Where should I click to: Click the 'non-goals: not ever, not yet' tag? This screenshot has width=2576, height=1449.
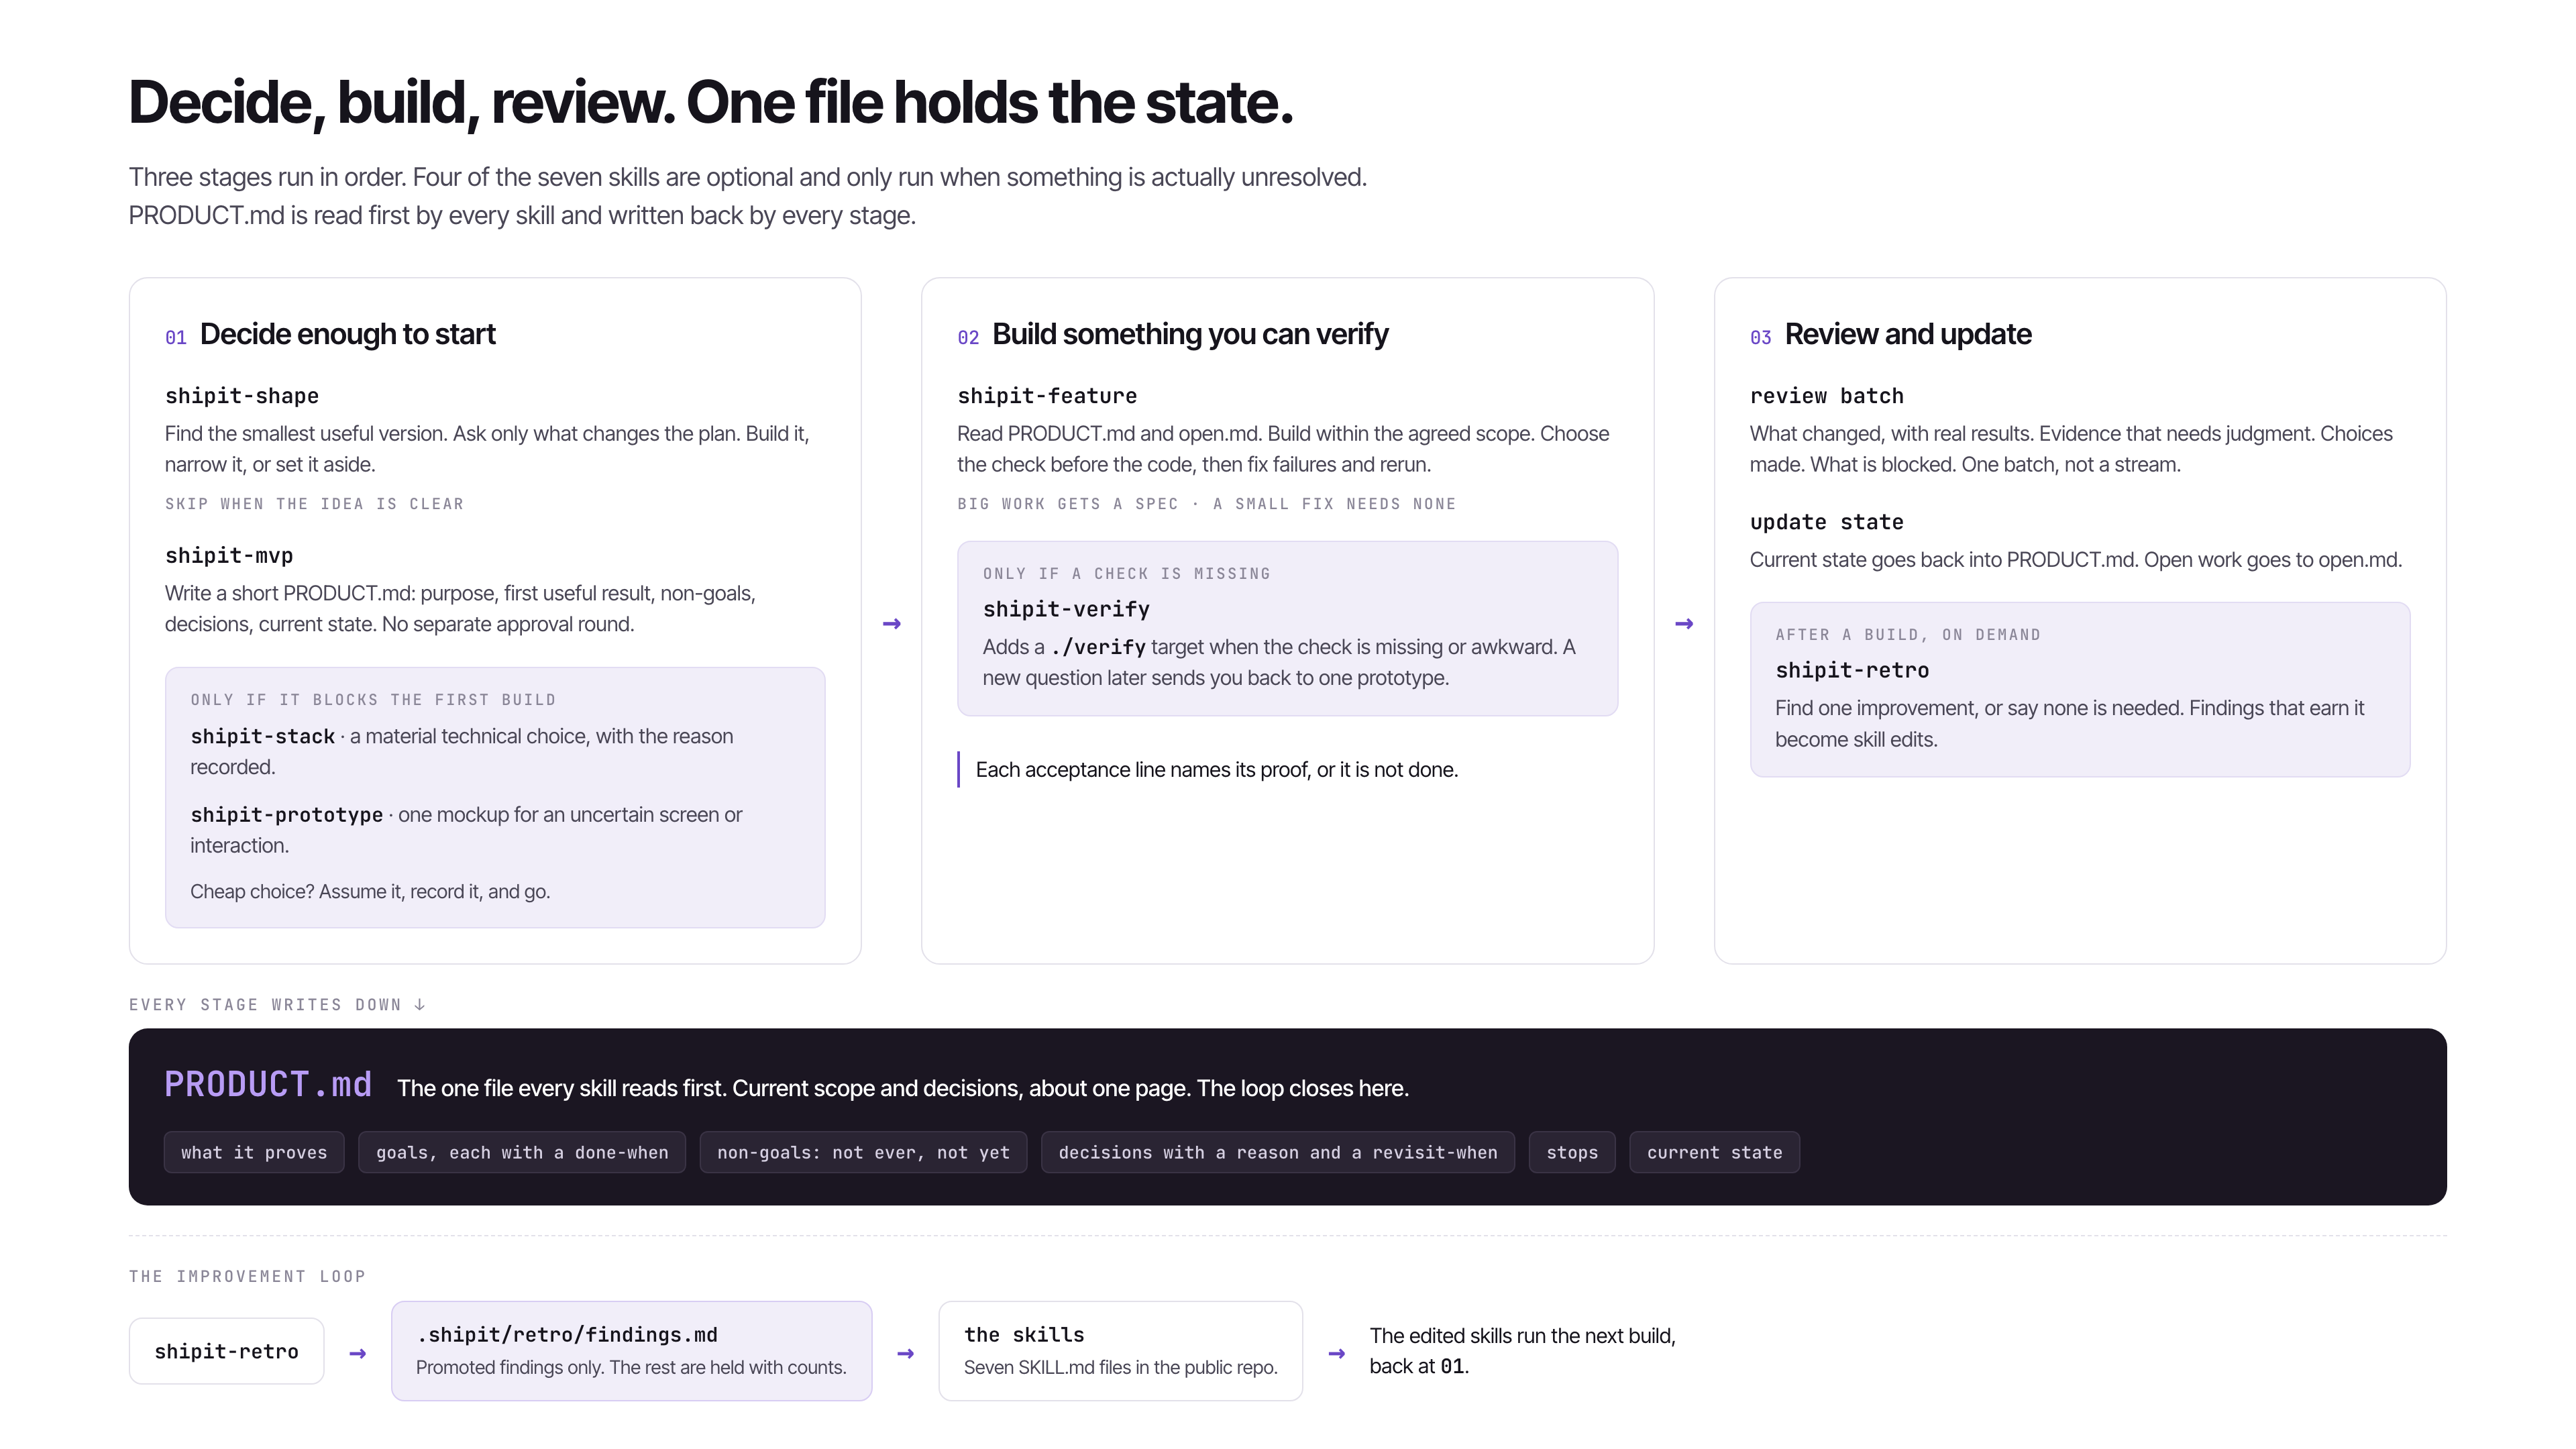[x=863, y=1152]
